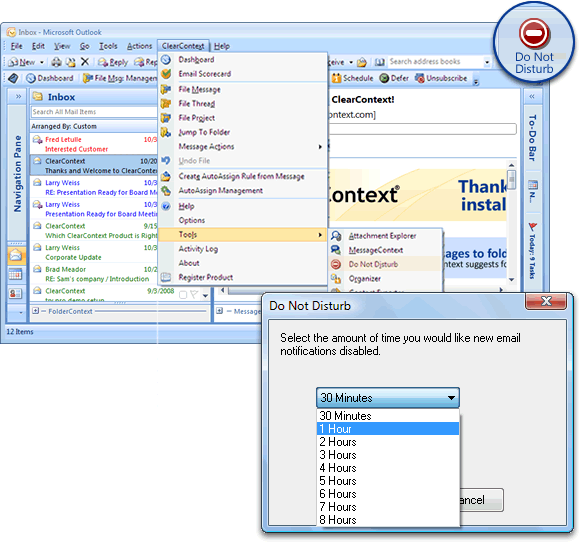Open the File menu
The height and width of the screenshot is (542, 580).
(x=16, y=46)
